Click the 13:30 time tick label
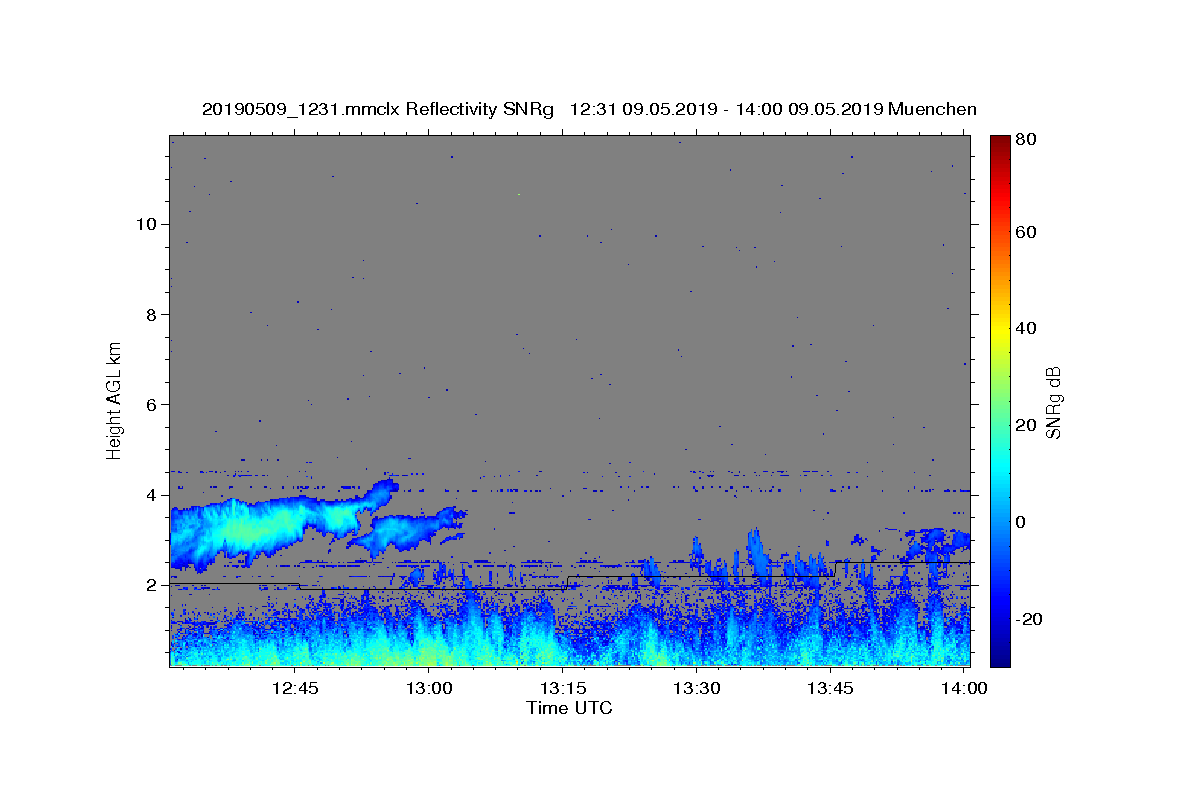1200x800 pixels. click(x=697, y=688)
